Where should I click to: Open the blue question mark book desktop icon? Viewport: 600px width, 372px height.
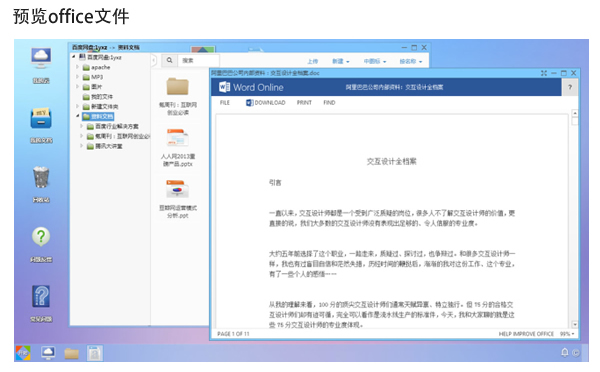point(41,296)
